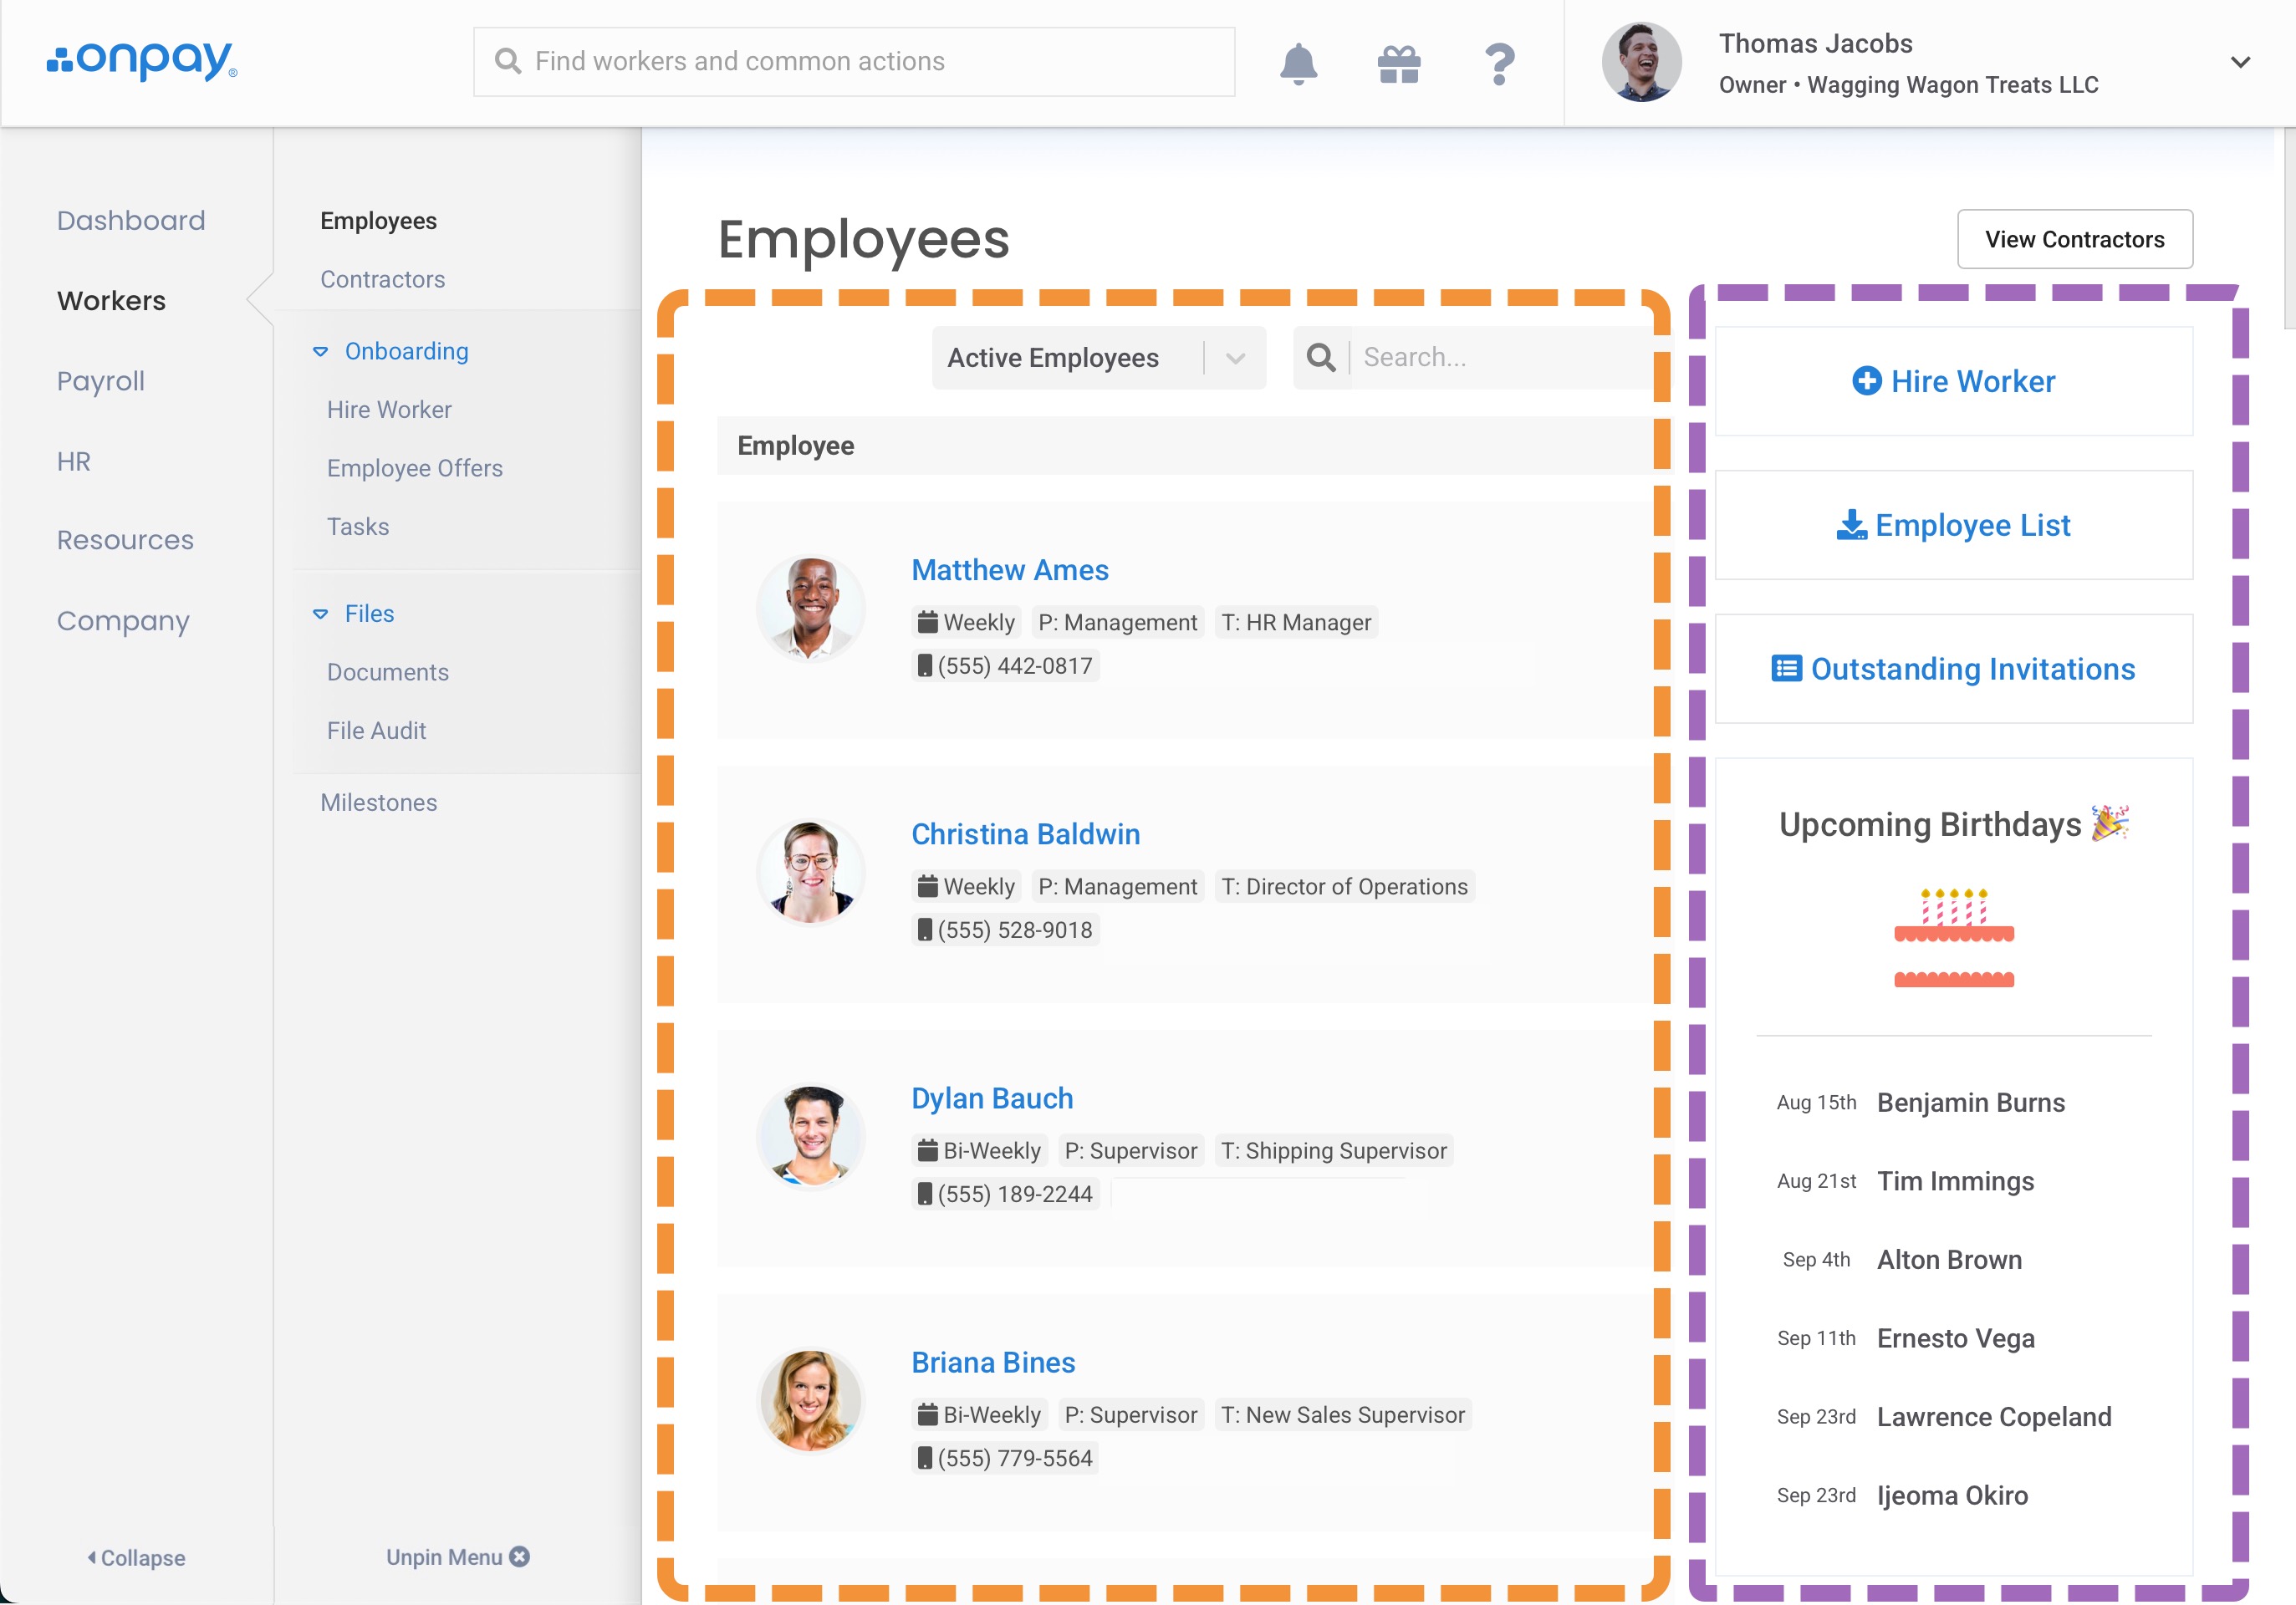Click the Unpin Menu close icon

pyautogui.click(x=519, y=1557)
